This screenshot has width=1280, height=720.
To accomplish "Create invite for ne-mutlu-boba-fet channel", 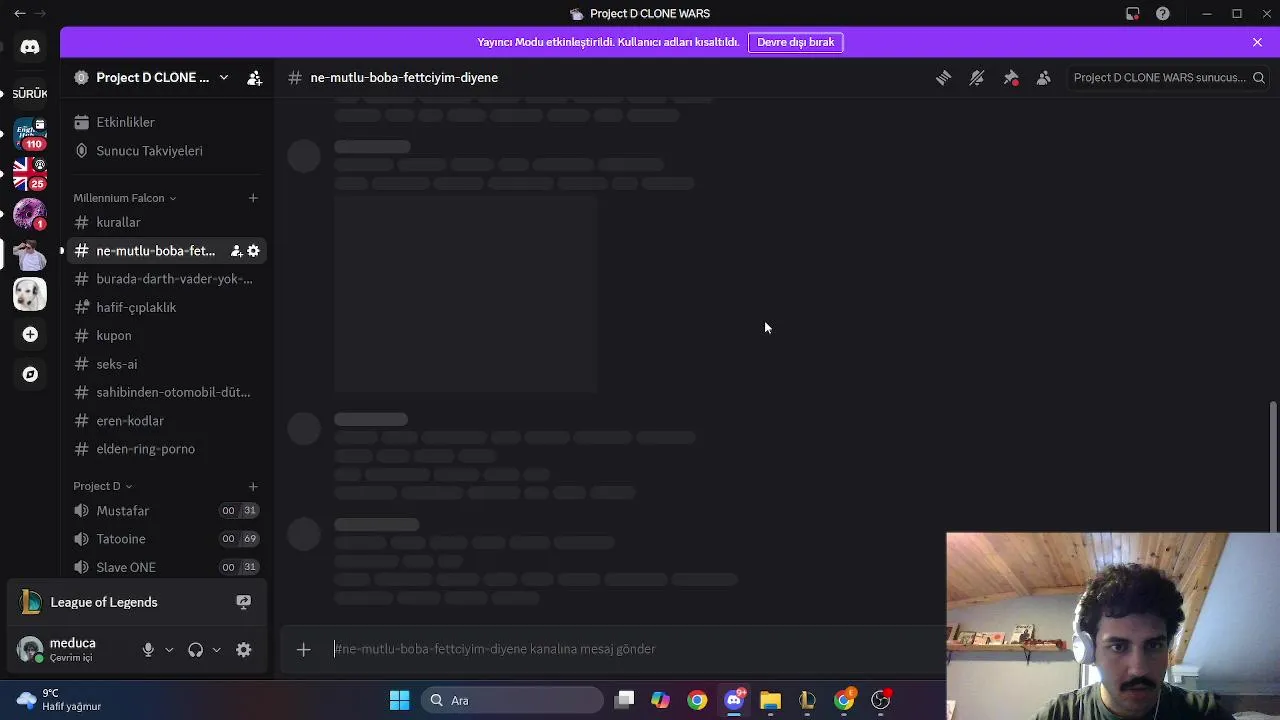I will (x=236, y=251).
